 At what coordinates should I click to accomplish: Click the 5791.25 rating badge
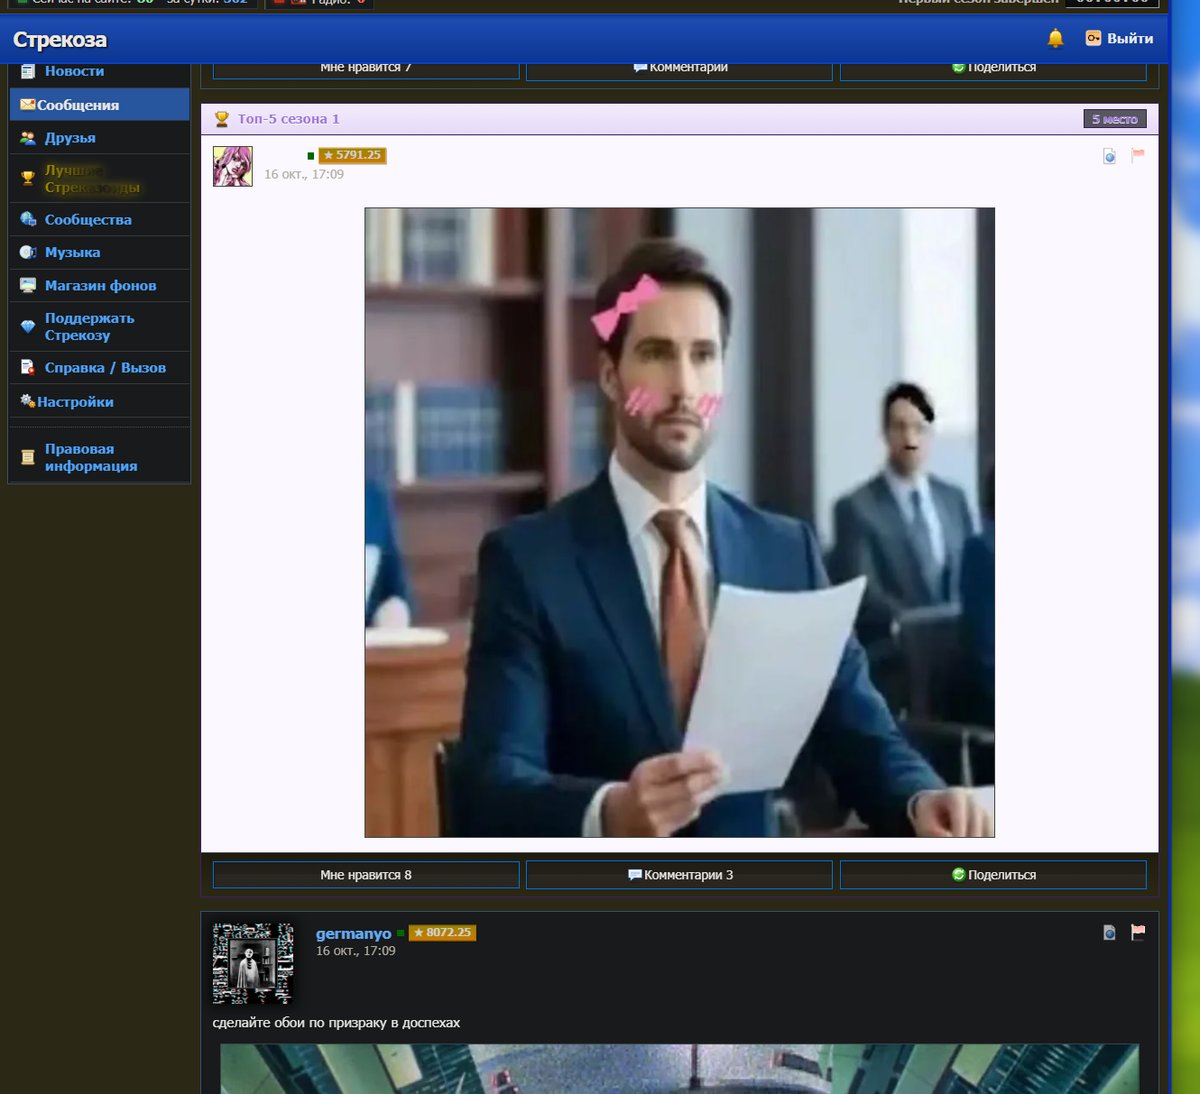[352, 155]
